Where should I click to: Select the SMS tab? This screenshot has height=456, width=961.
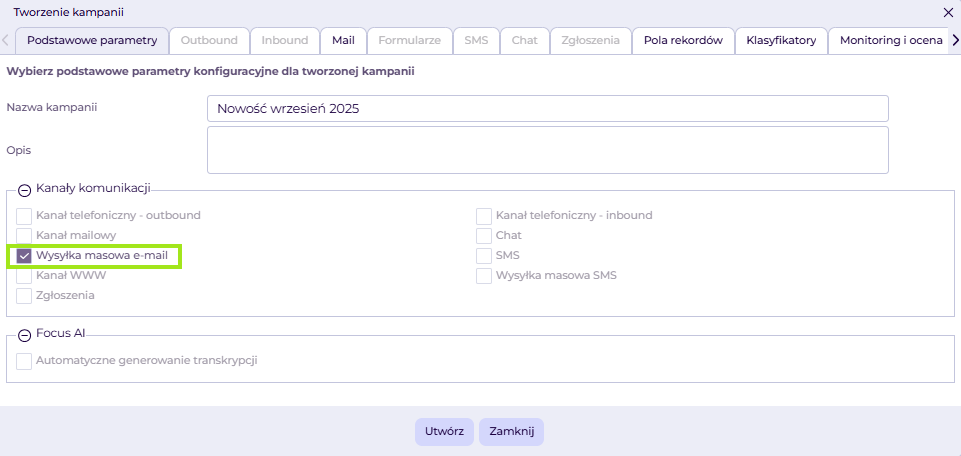[476, 41]
